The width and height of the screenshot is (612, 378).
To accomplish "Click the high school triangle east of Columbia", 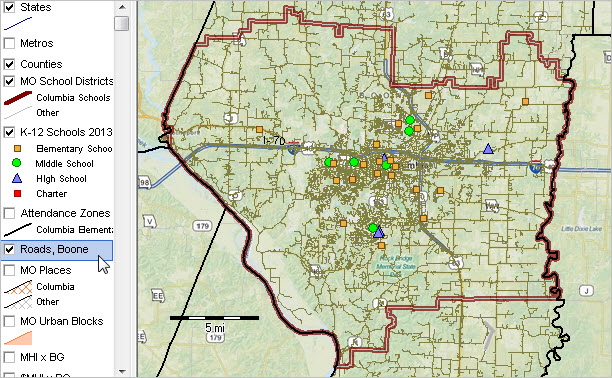I will (x=488, y=149).
